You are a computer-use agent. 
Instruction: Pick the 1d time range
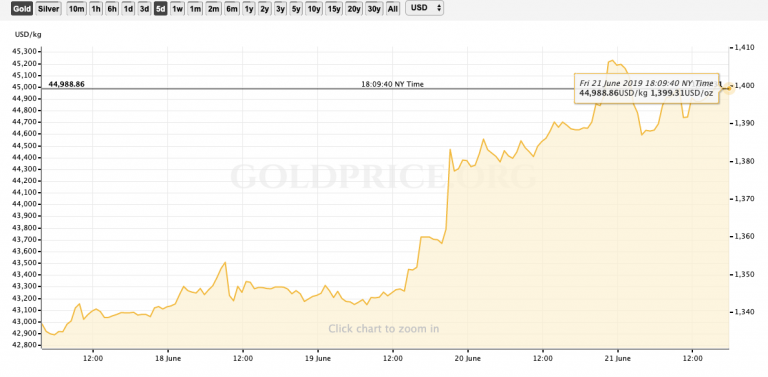coord(128,9)
